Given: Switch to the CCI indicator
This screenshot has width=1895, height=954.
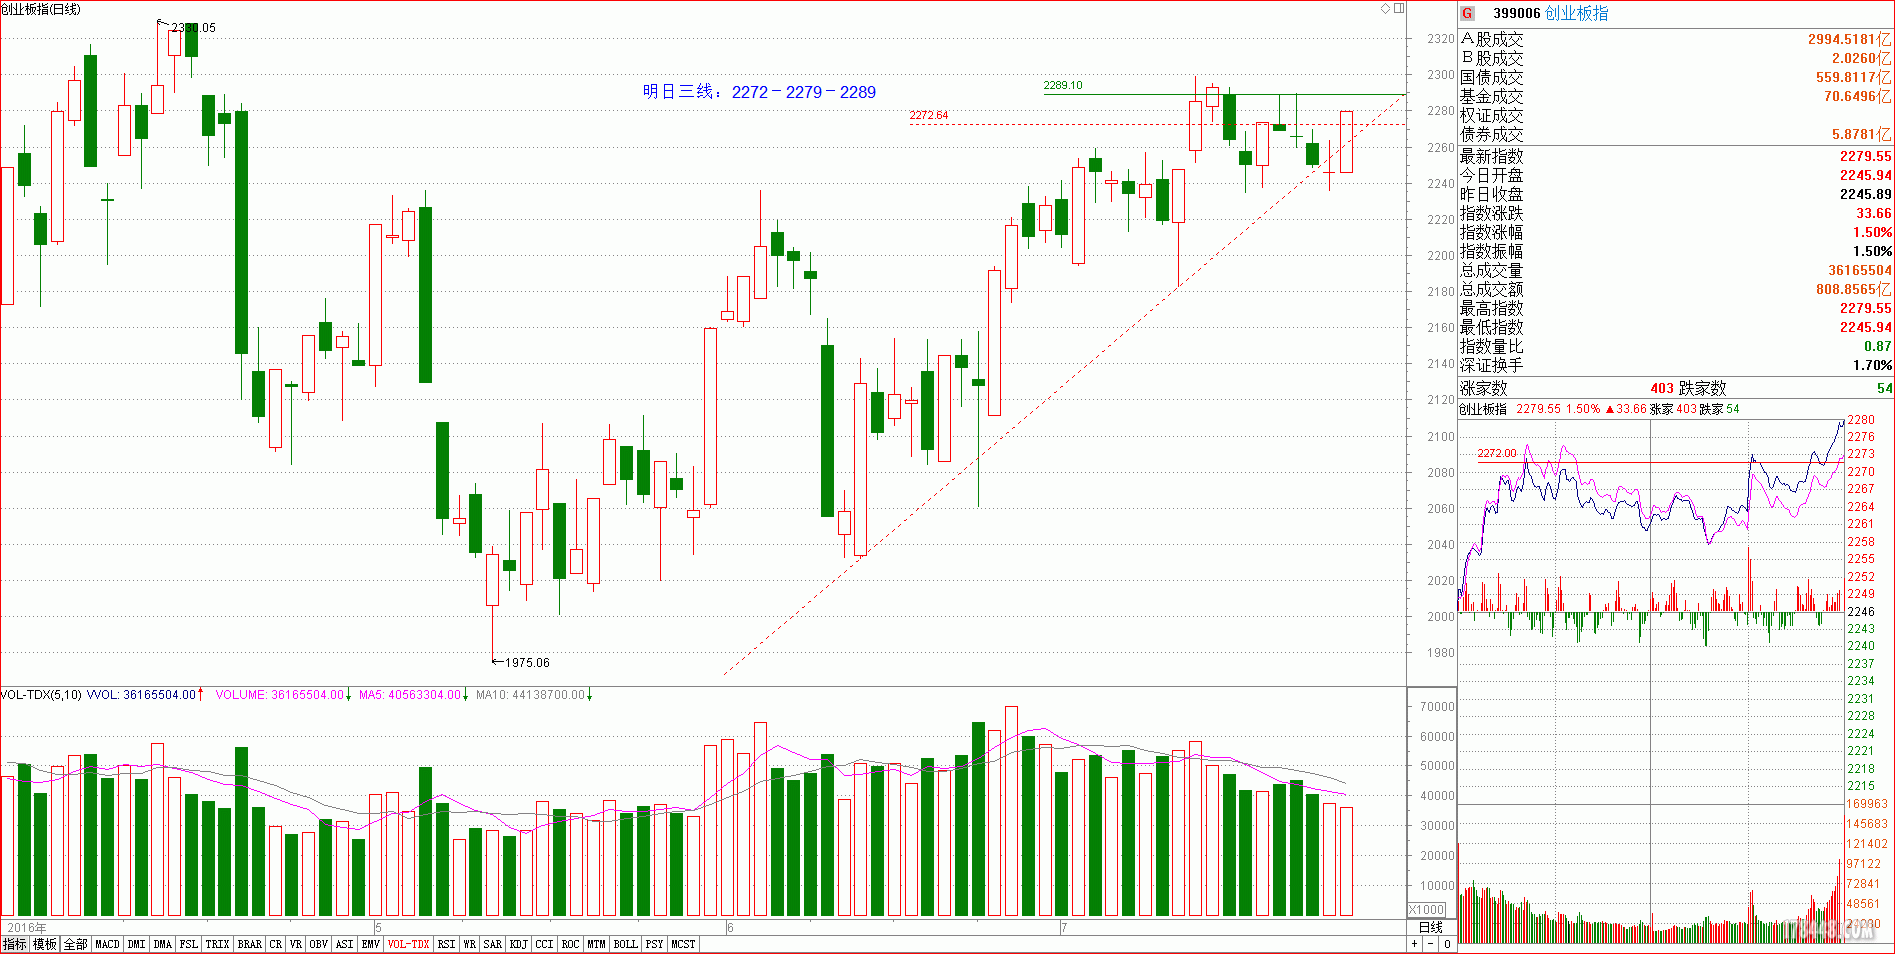Looking at the screenshot, I should pos(544,944).
